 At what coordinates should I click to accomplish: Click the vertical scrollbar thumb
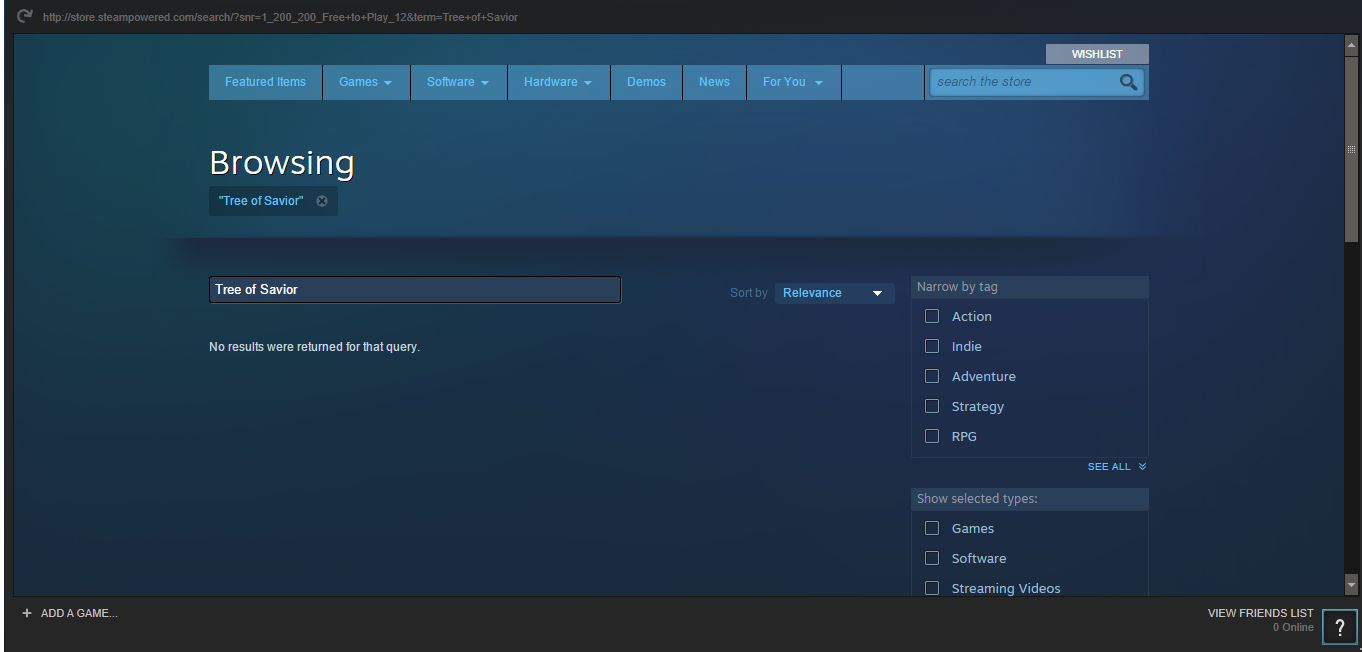click(1351, 150)
